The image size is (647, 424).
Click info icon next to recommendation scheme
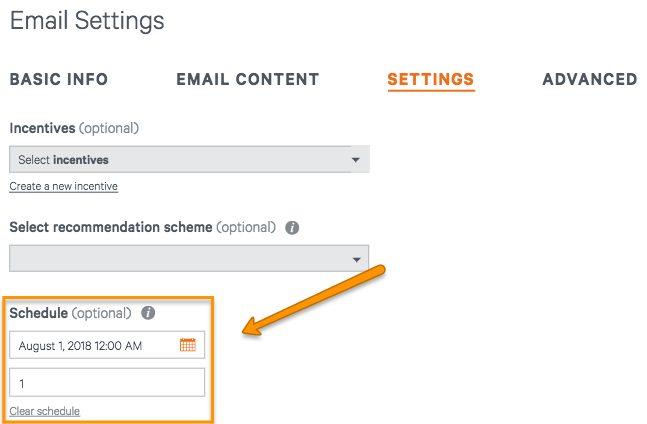point(292,227)
